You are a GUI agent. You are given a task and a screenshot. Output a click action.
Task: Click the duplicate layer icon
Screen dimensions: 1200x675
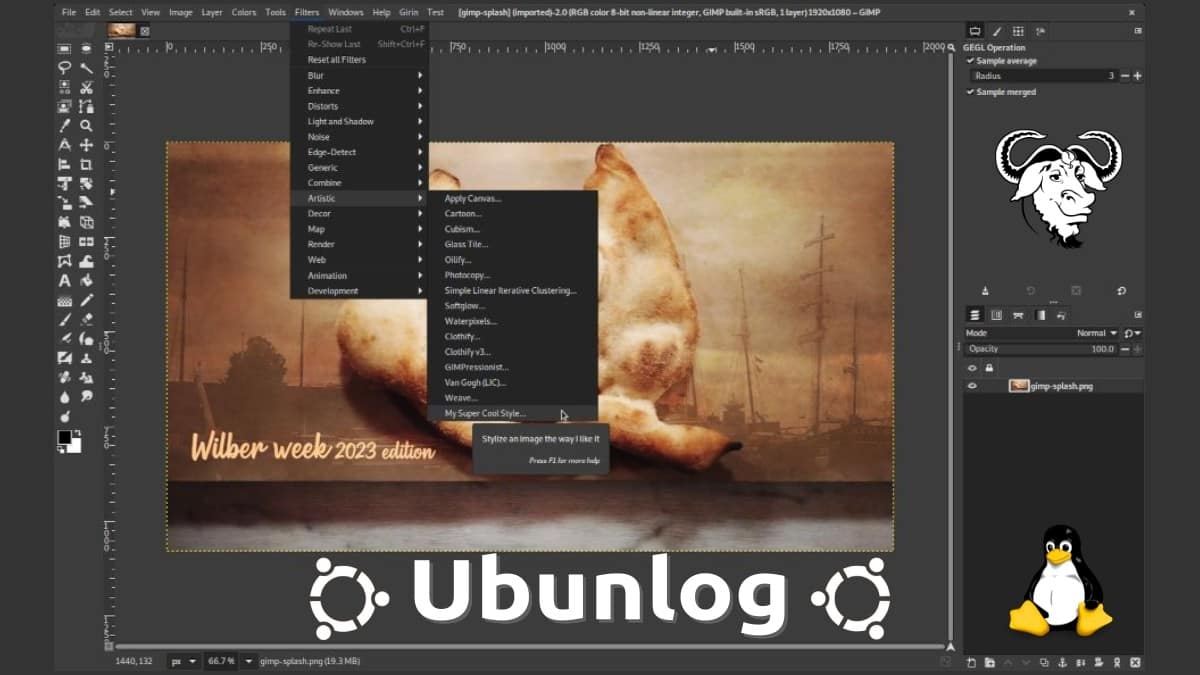[1044, 662]
